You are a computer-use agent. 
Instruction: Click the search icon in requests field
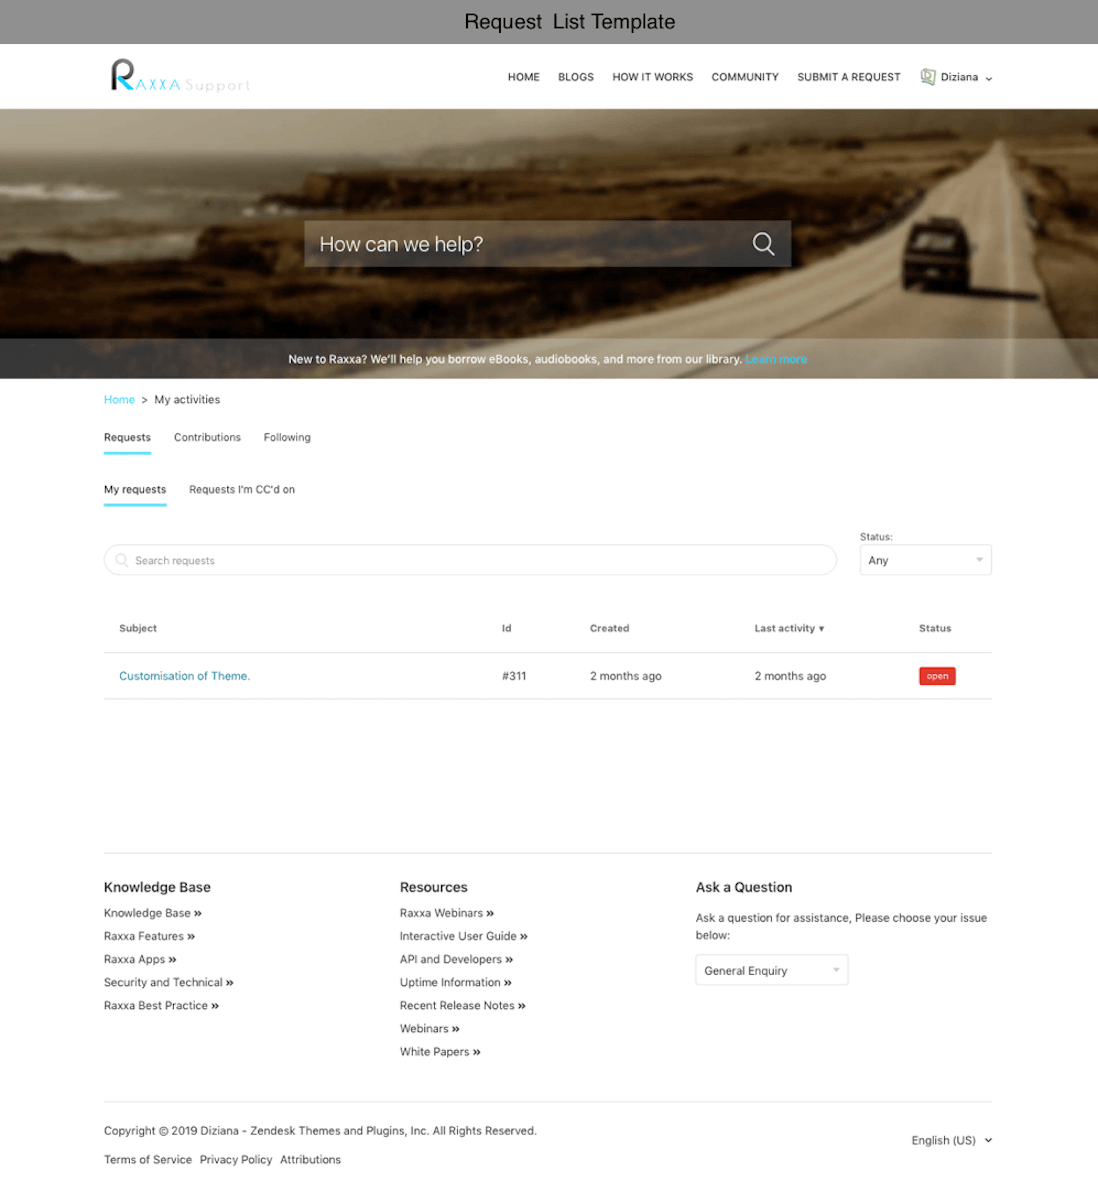pyautogui.click(x=122, y=561)
